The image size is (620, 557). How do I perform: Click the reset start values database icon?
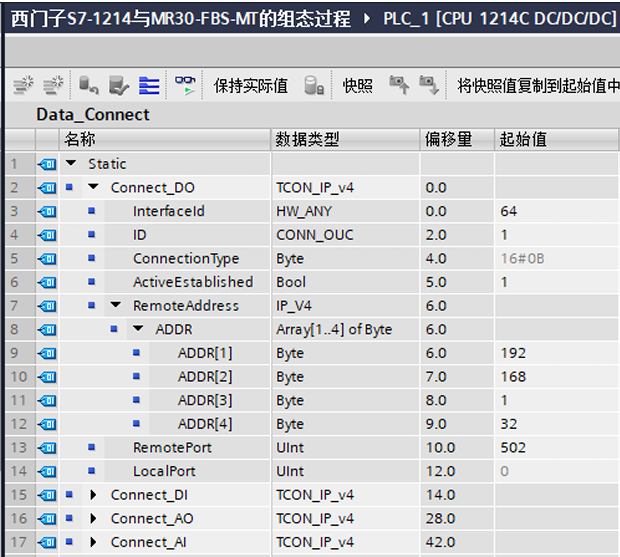(x=88, y=85)
